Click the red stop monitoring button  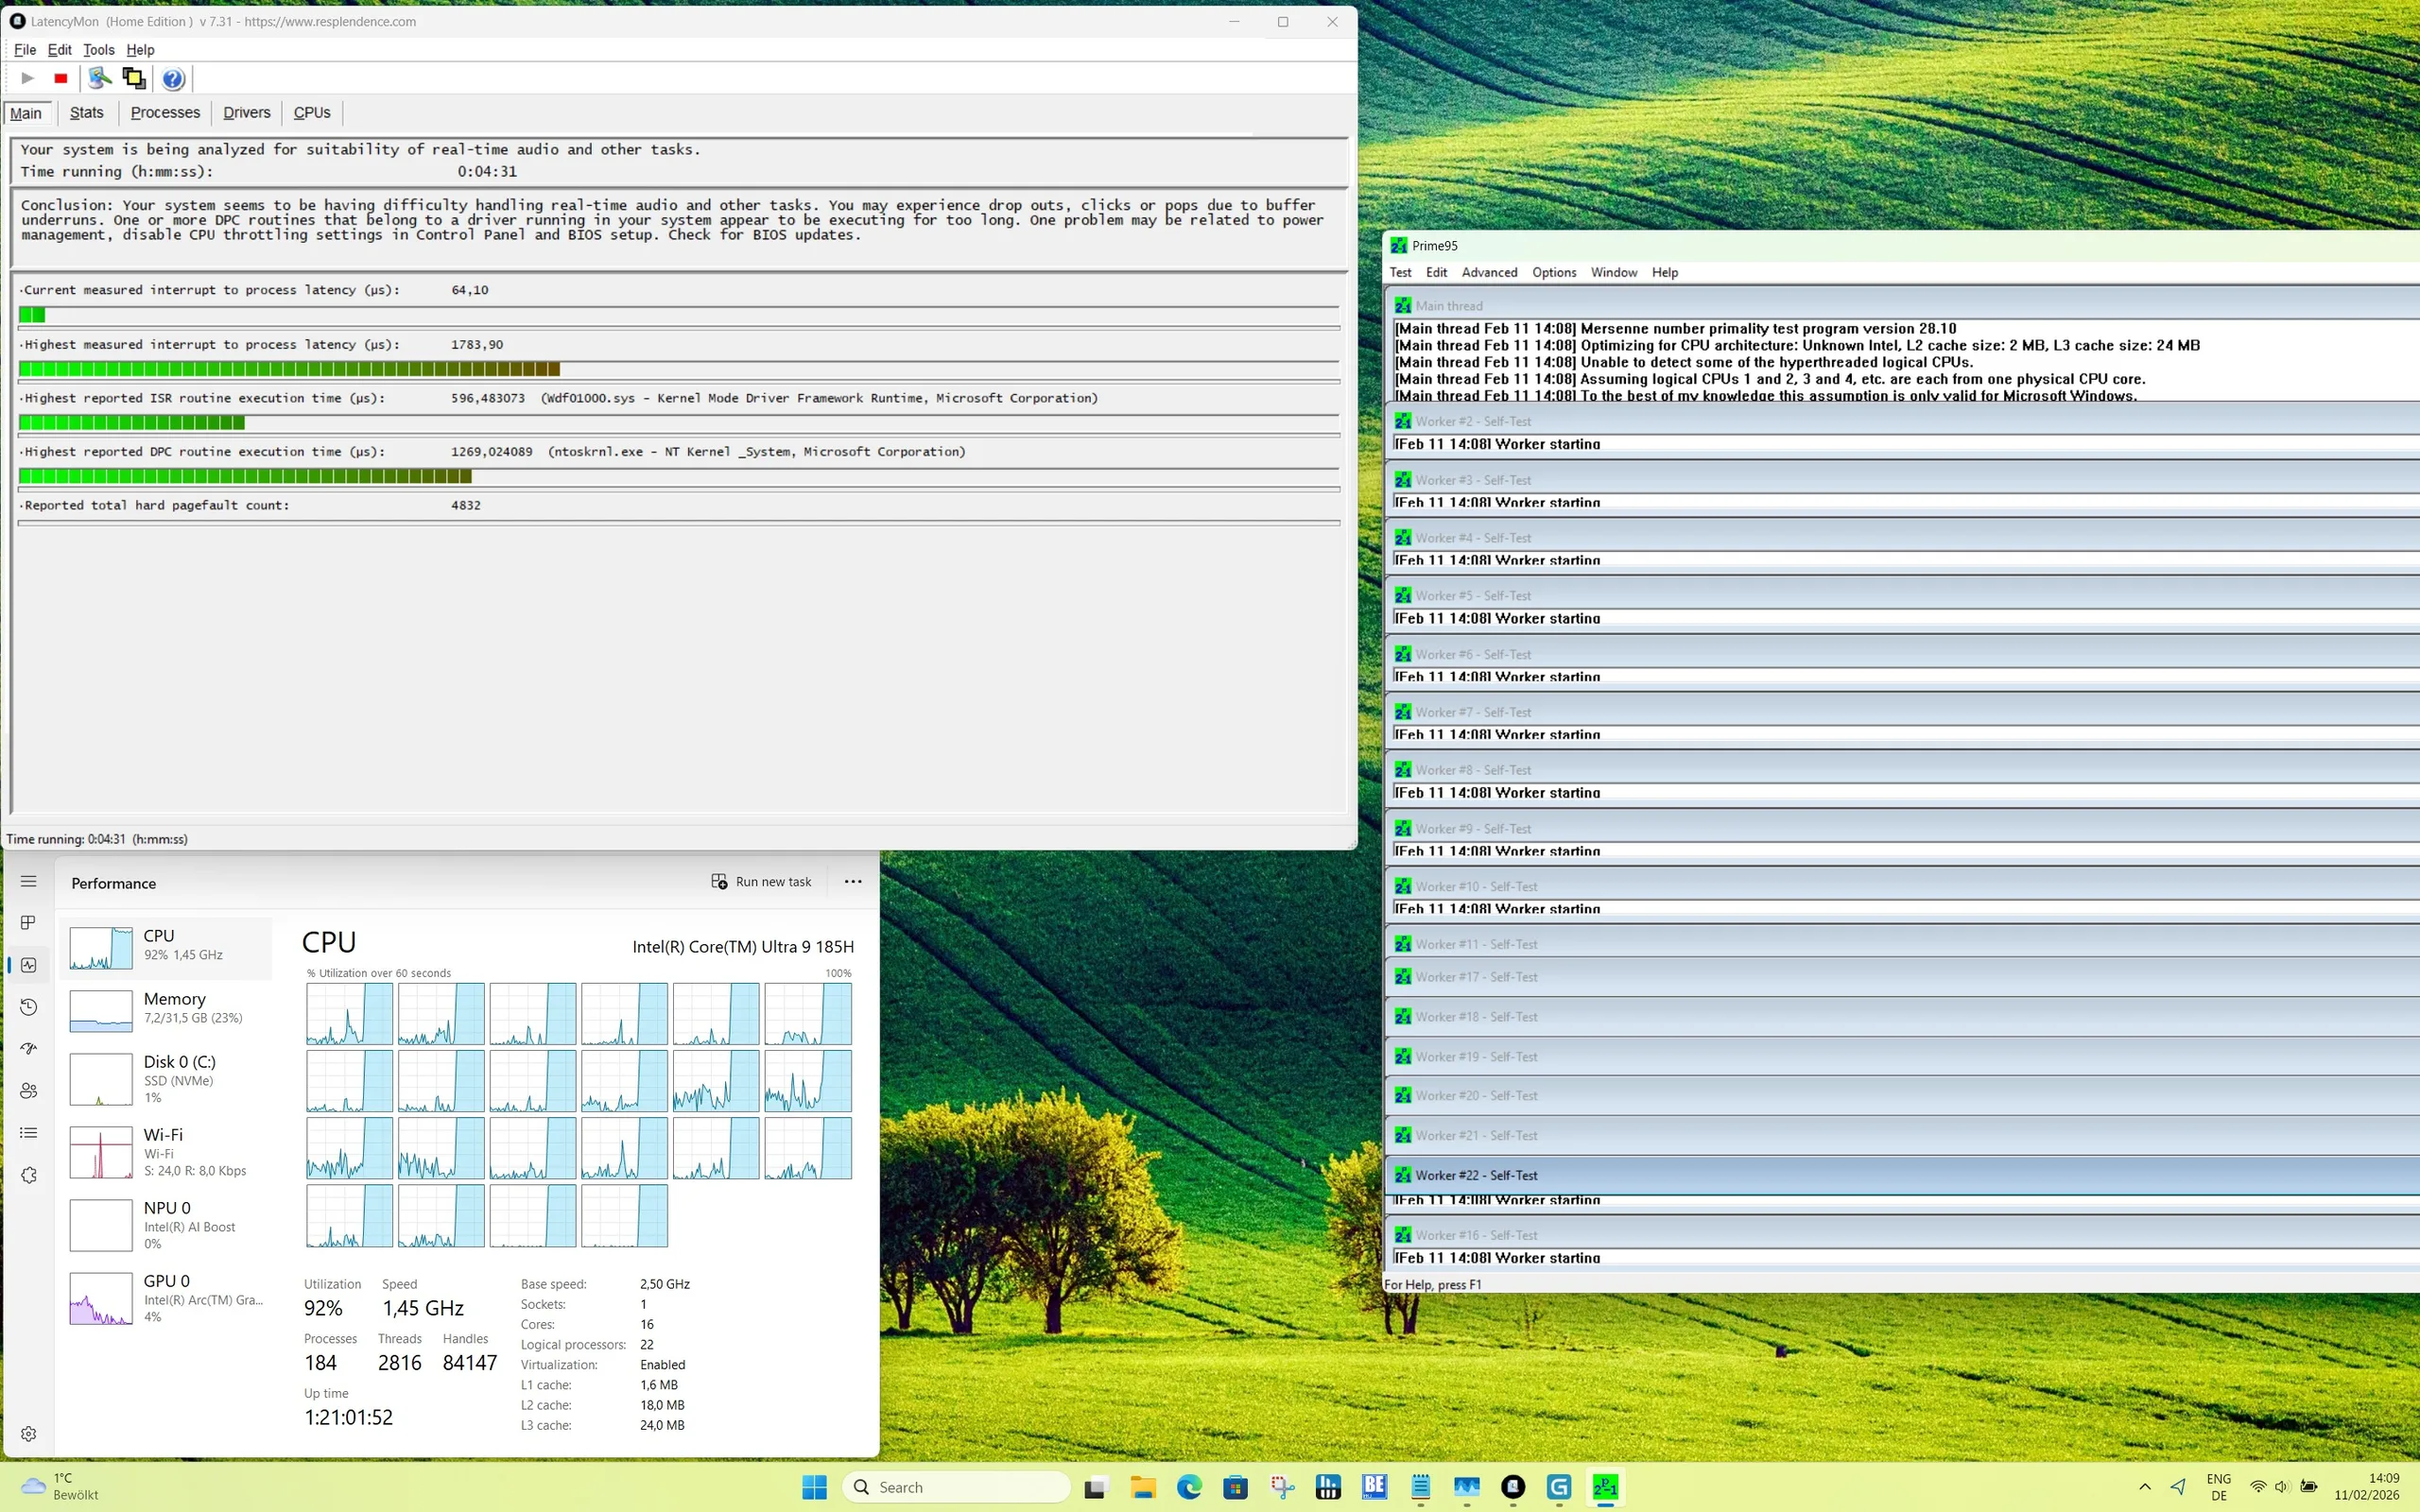click(x=61, y=78)
